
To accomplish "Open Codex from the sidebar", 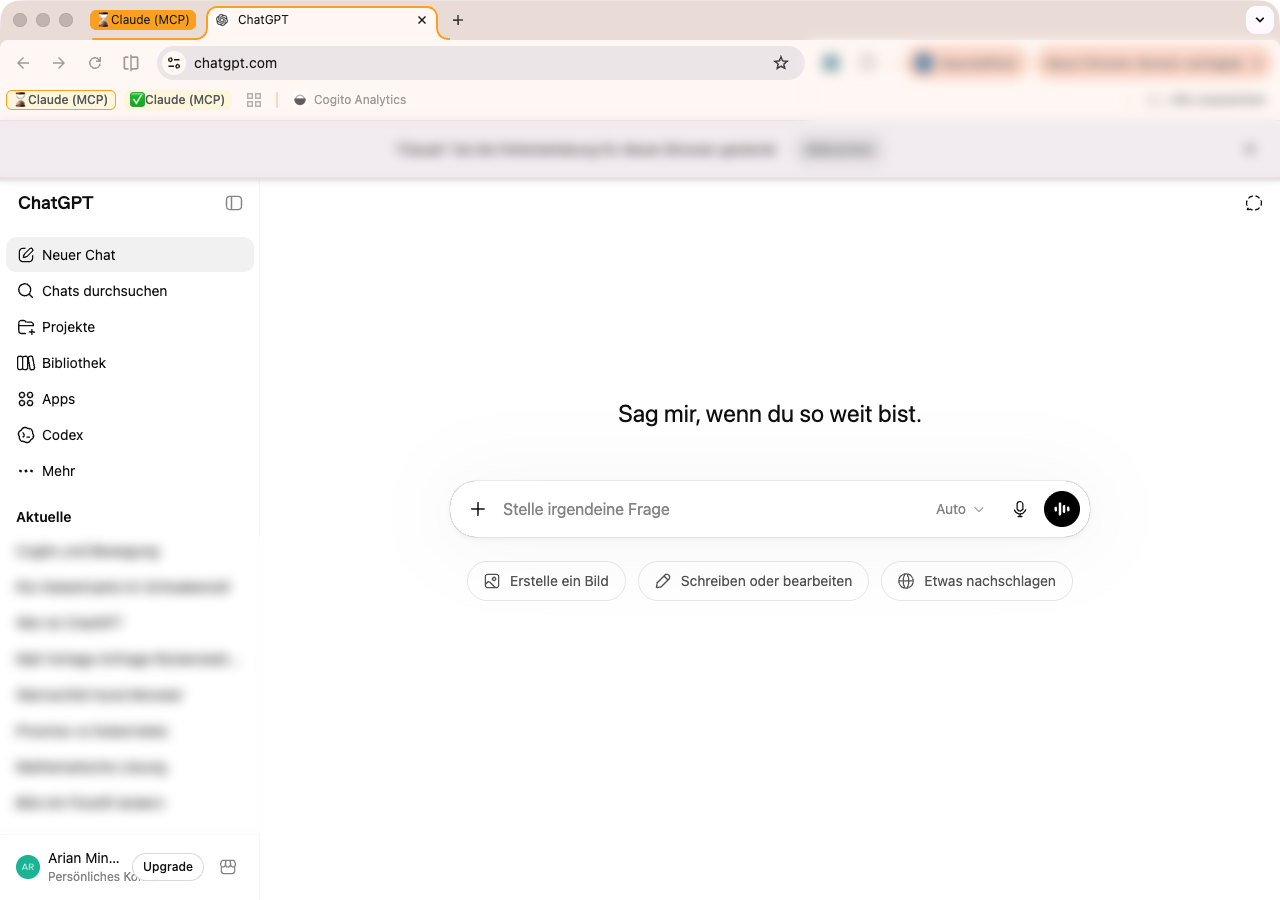I will click(130, 435).
